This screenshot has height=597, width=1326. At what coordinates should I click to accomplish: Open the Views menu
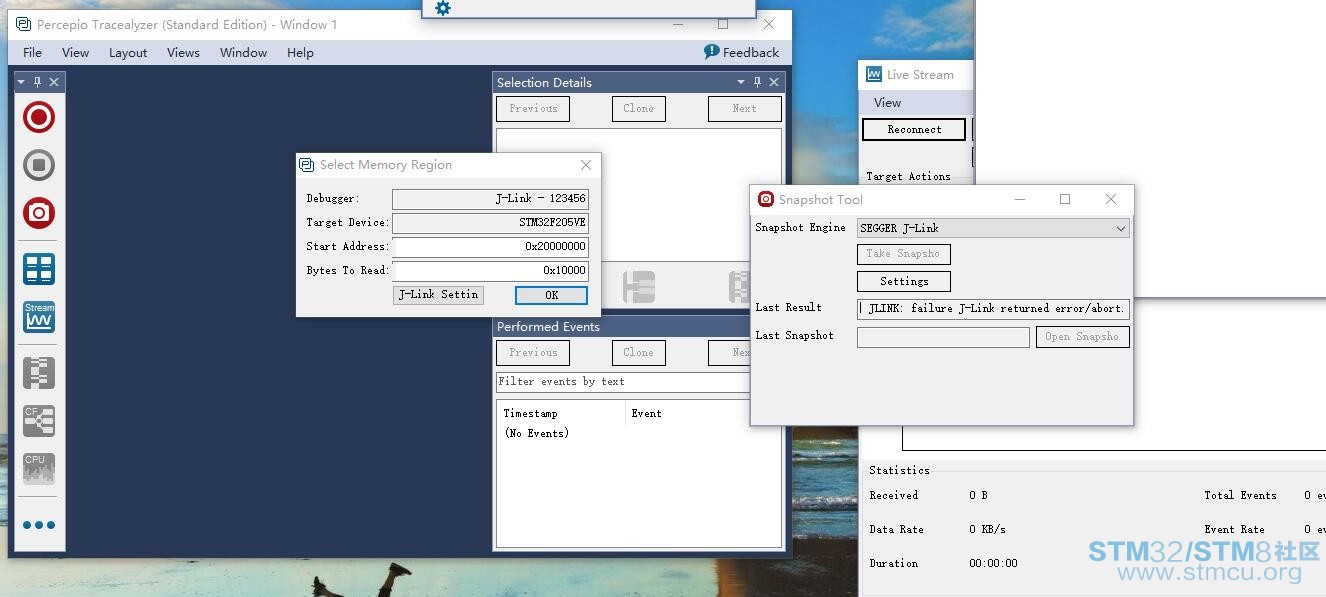point(183,52)
